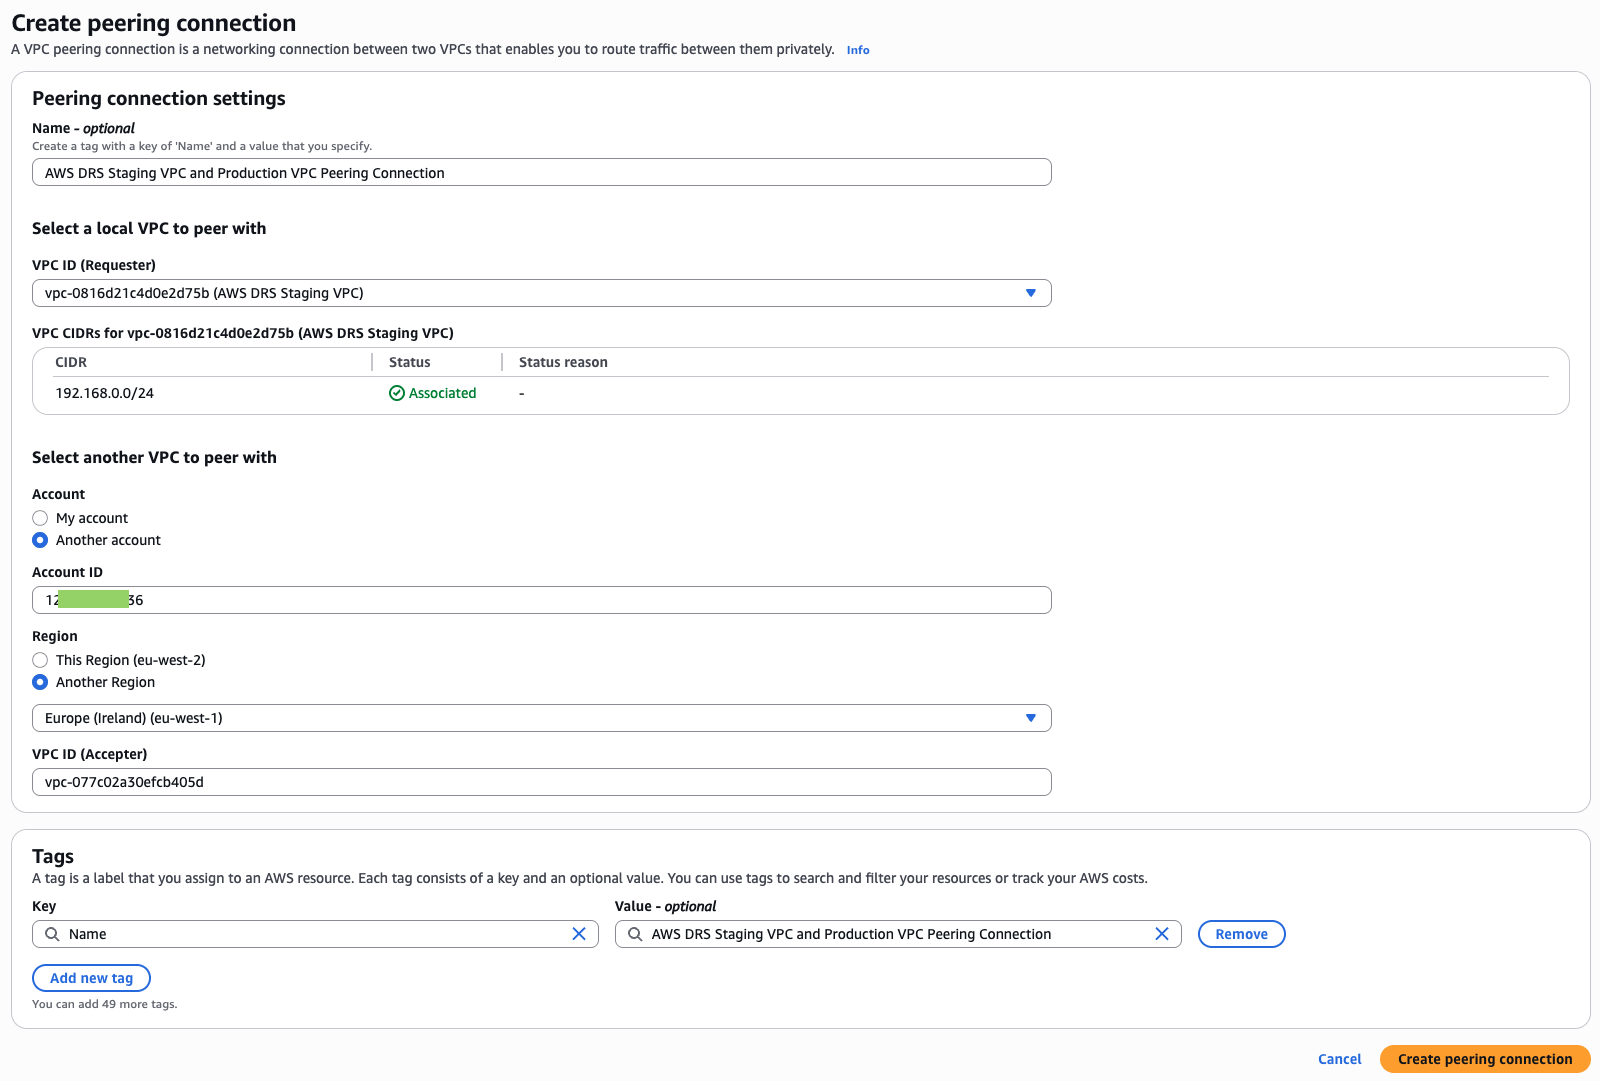
Task: Select the This Region (eu-west-2) radio button
Action: tap(40, 660)
